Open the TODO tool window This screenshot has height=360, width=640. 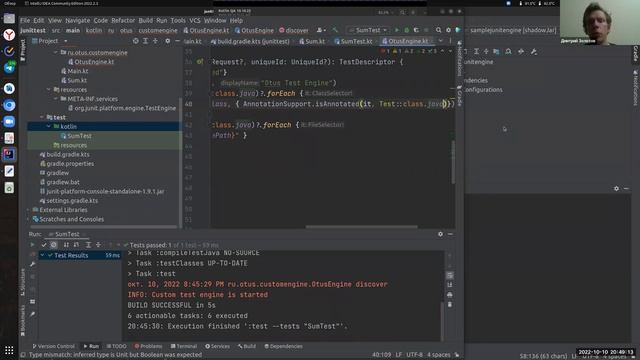(x=116, y=346)
